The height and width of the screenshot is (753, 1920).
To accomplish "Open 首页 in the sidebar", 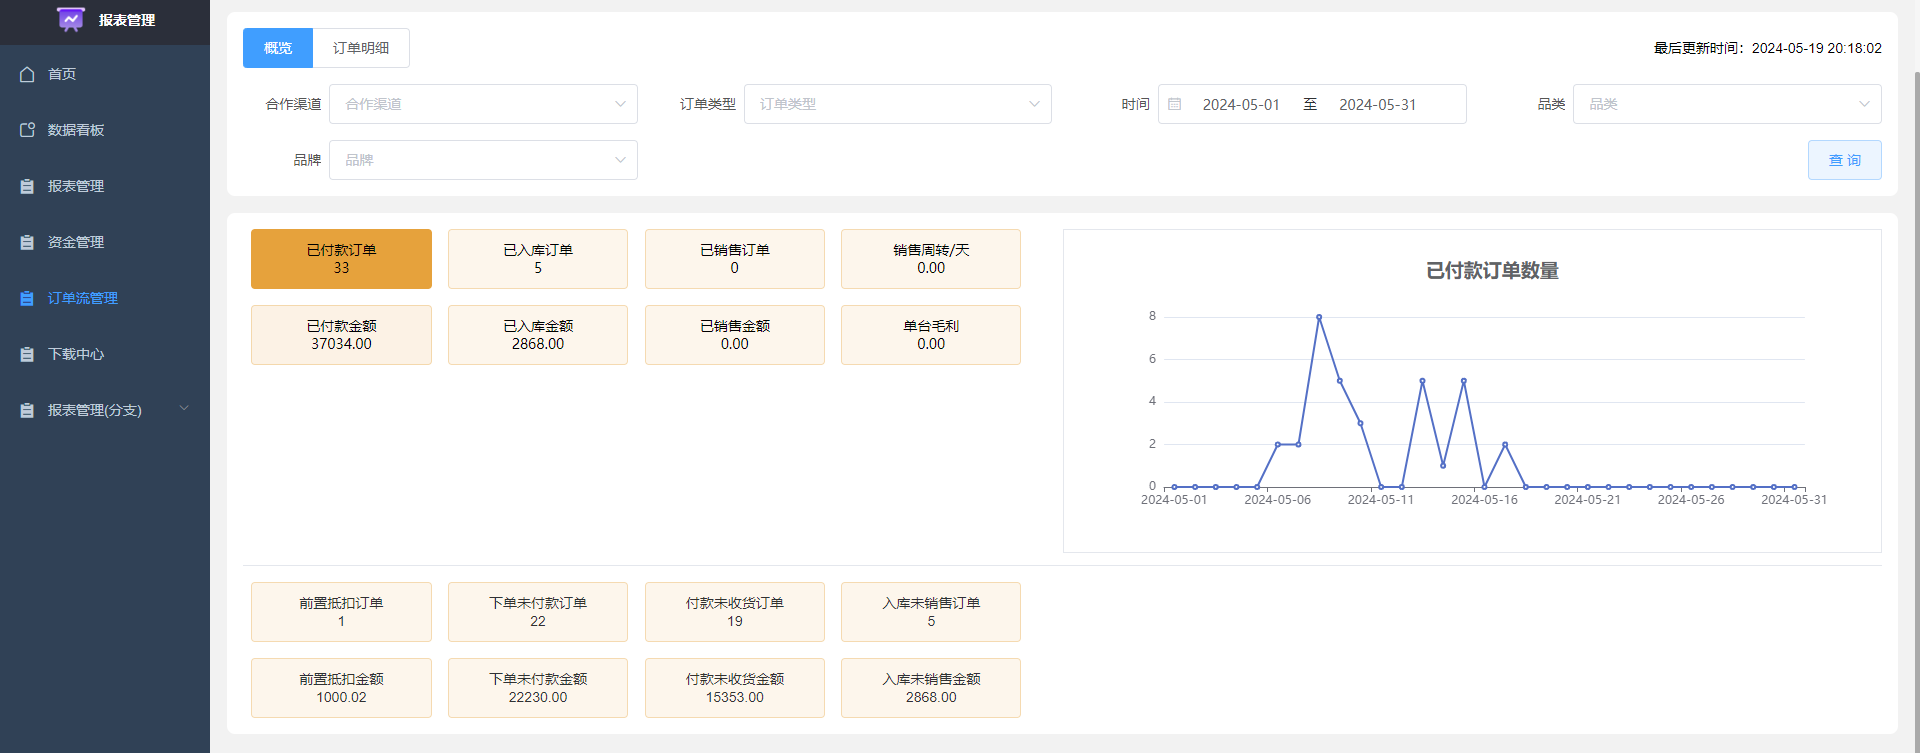I will 105,74.
